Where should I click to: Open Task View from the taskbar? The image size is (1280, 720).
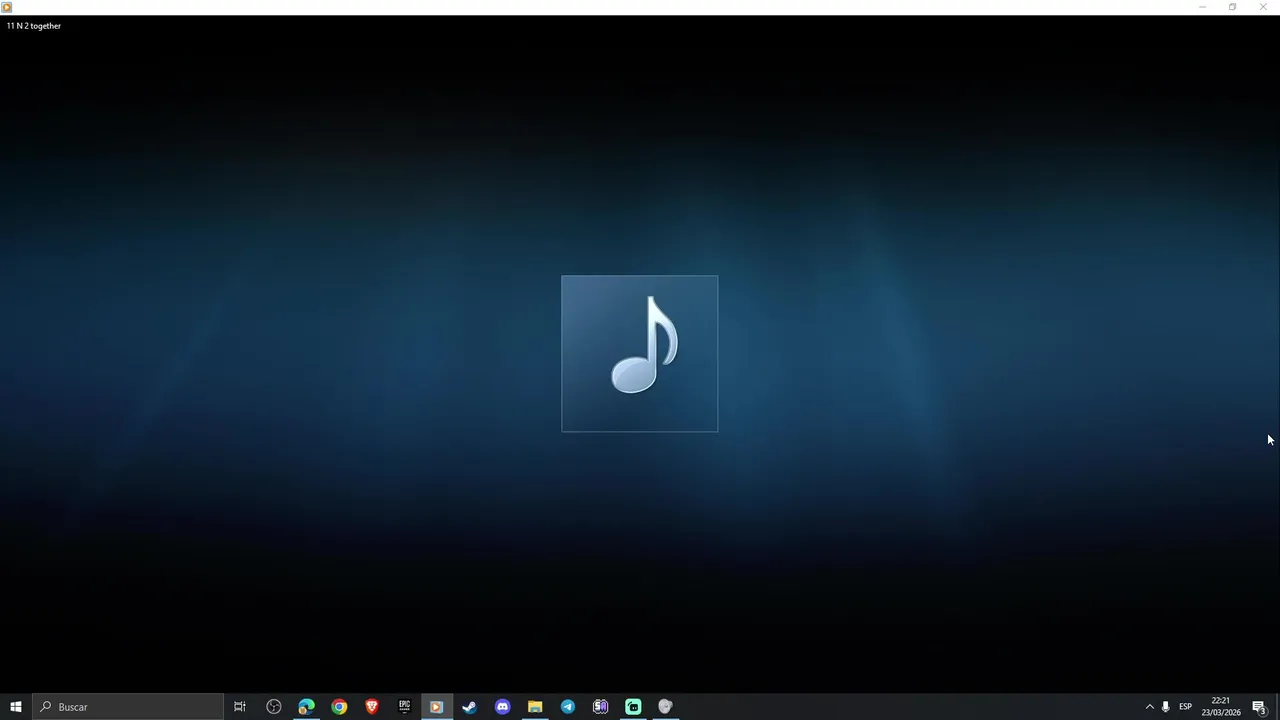pos(240,707)
